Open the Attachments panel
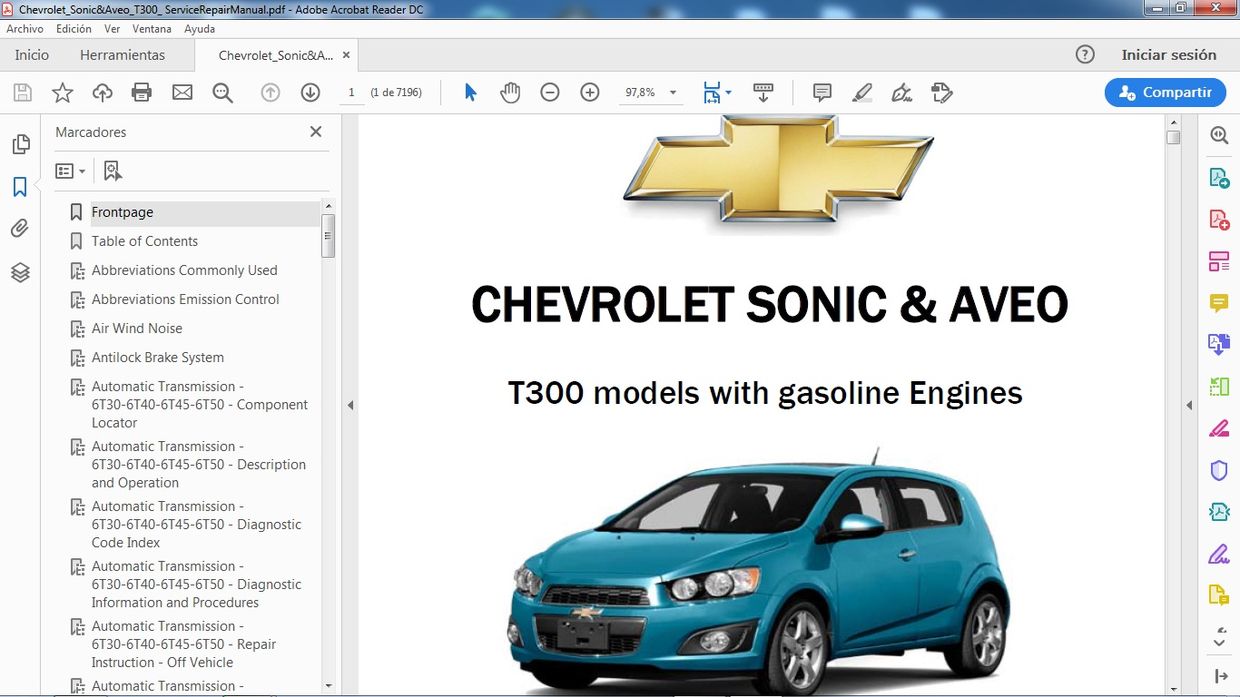Viewport: 1240px width, 697px height. (x=21, y=228)
